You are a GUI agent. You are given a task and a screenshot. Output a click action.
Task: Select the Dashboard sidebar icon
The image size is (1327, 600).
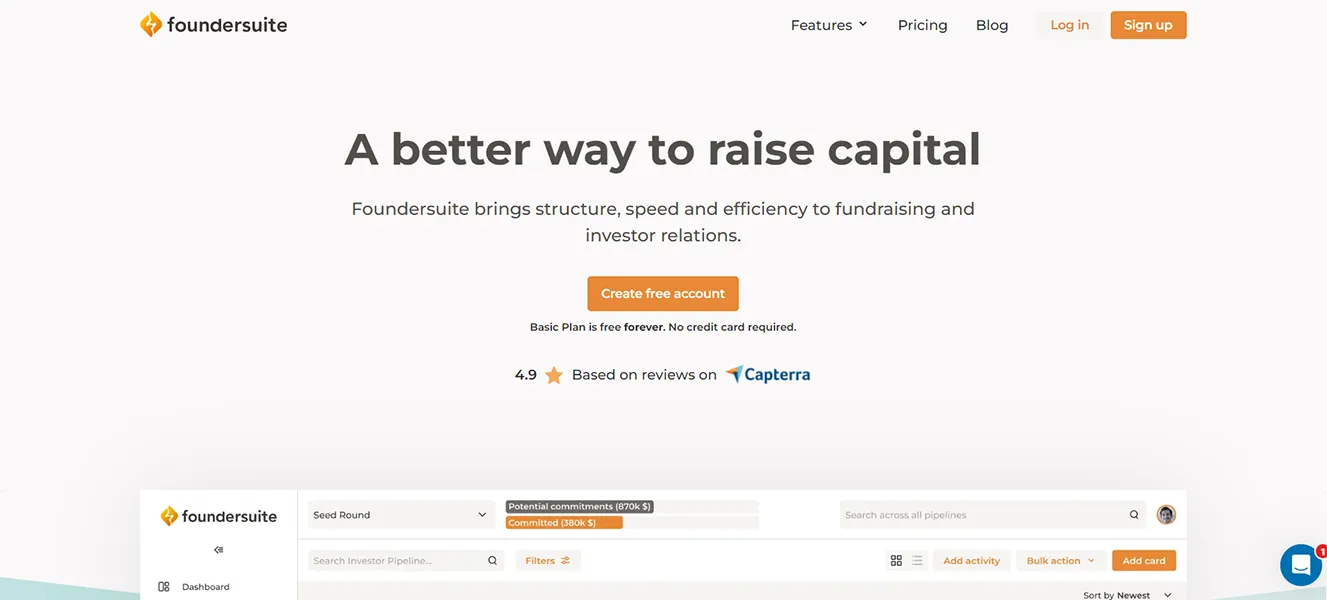(163, 587)
